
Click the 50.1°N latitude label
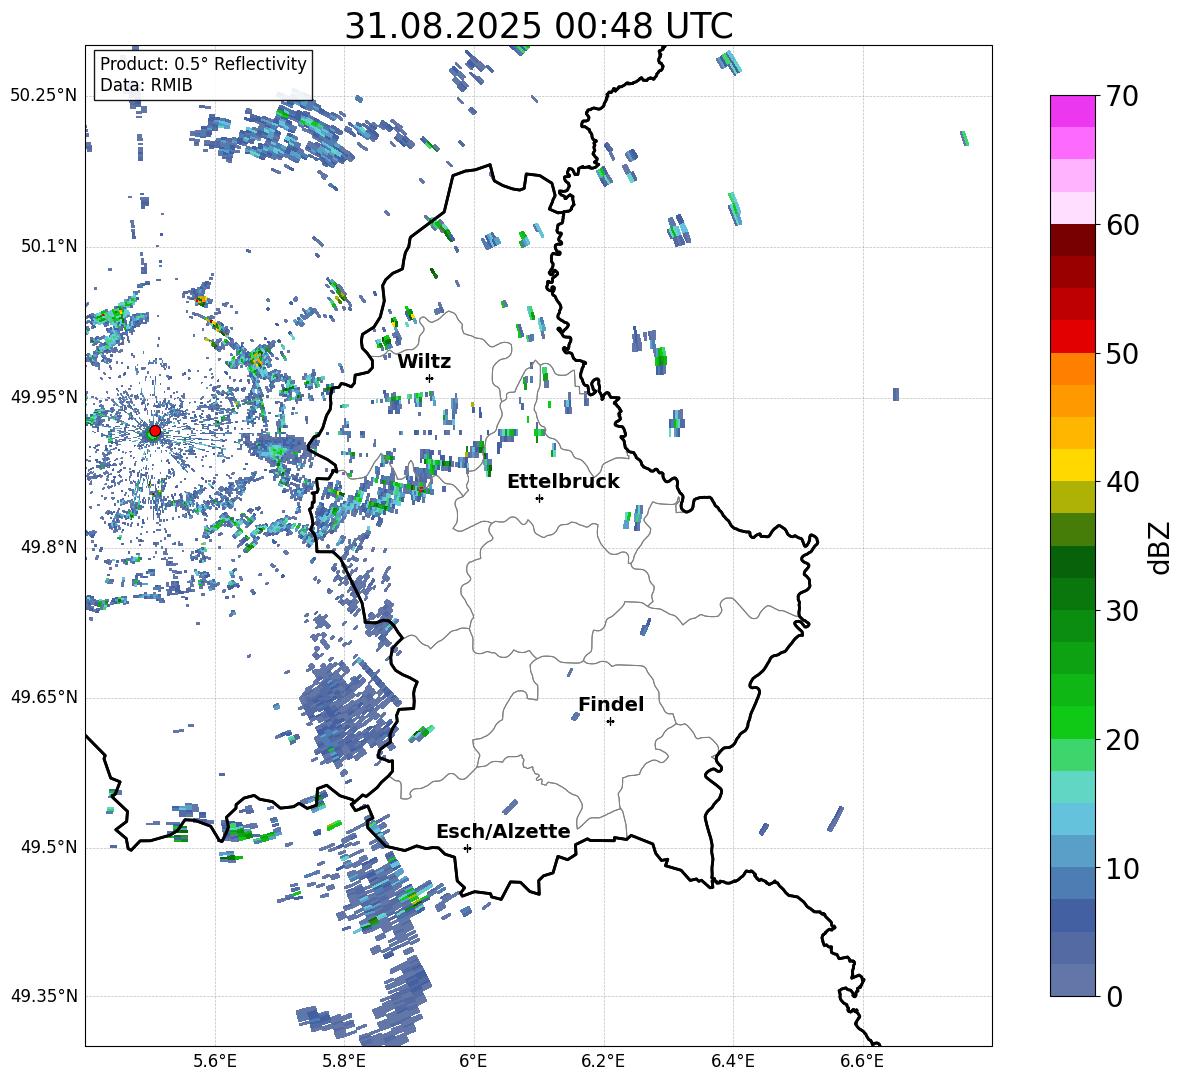[x=49, y=247]
